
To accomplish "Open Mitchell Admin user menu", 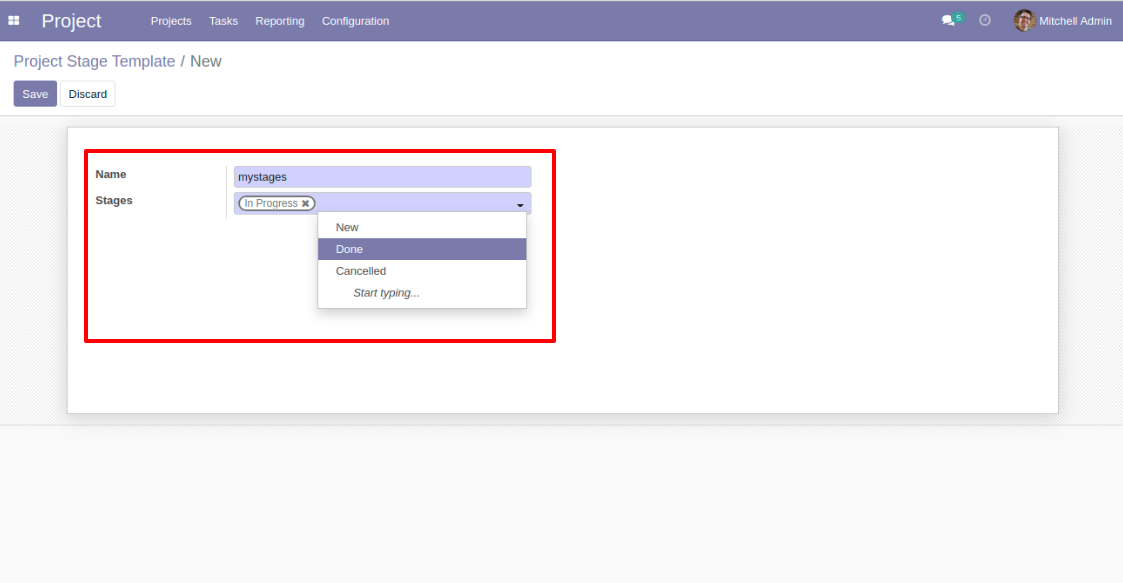I will (1063, 21).
